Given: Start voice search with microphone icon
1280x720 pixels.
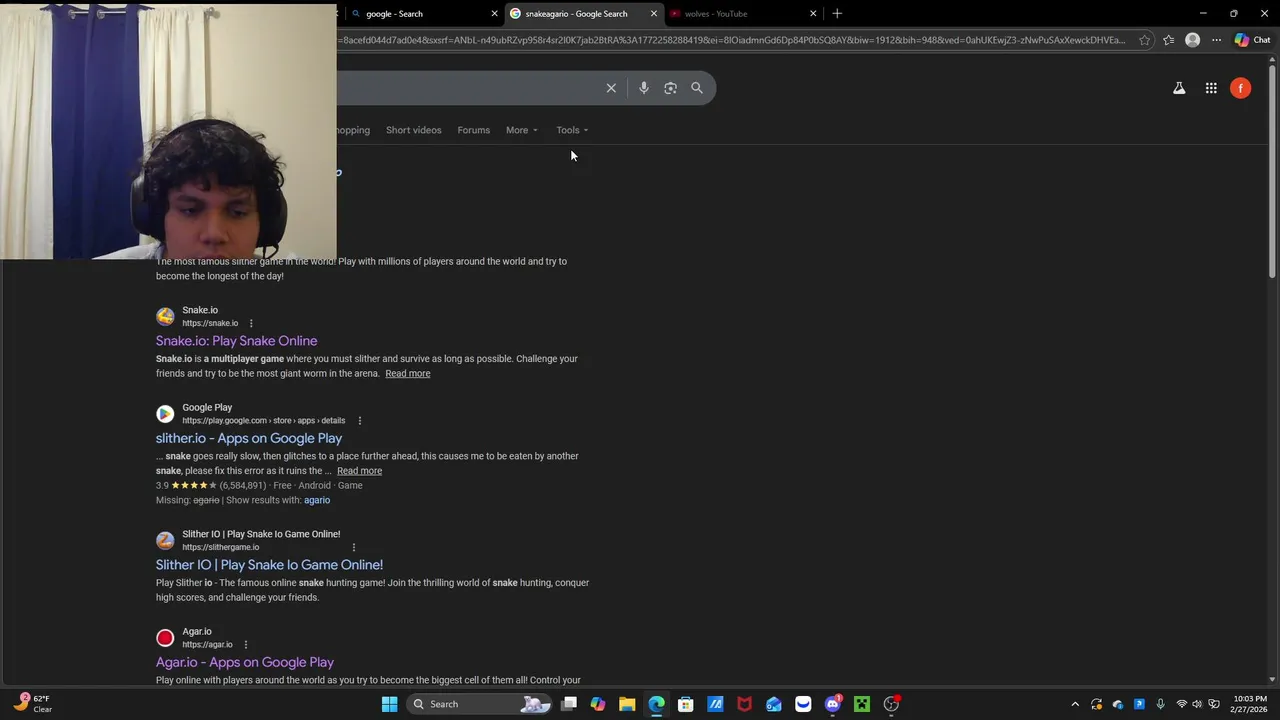Looking at the screenshot, I should [644, 88].
